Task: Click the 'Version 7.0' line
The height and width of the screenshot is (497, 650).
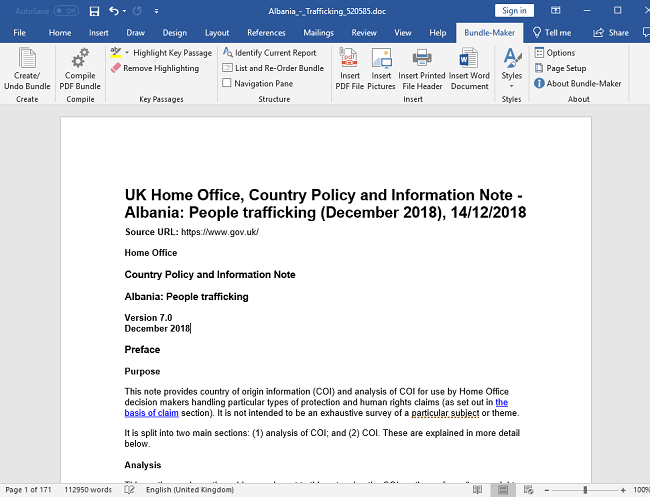Action: (148, 318)
